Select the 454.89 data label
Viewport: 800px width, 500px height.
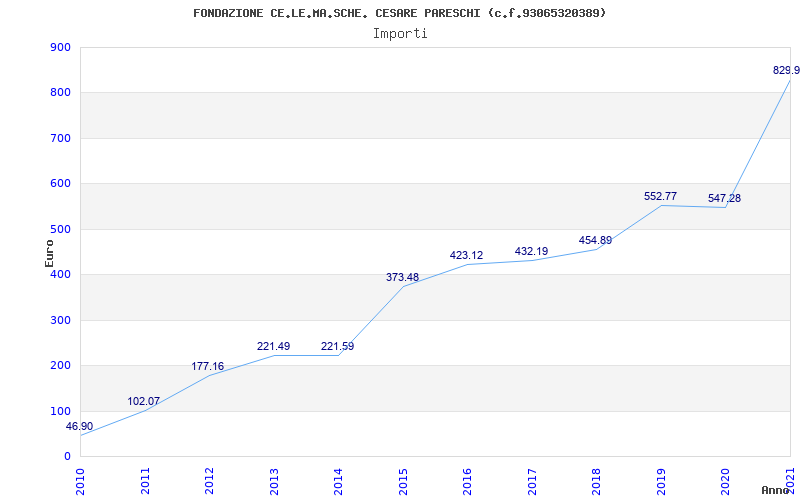595,241
